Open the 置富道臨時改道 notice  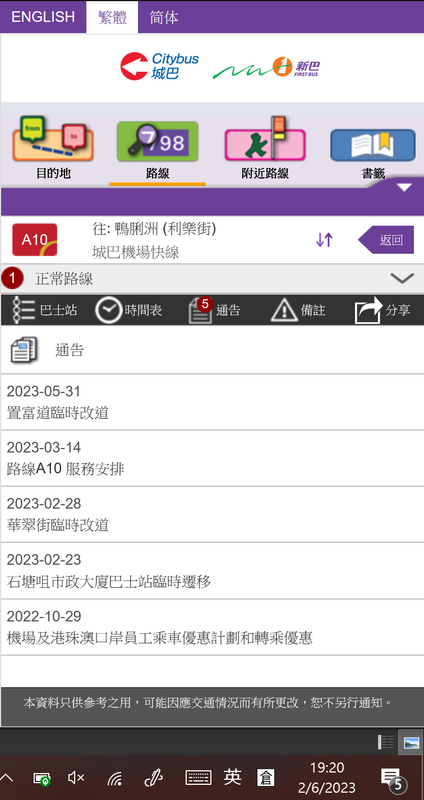click(x=212, y=402)
